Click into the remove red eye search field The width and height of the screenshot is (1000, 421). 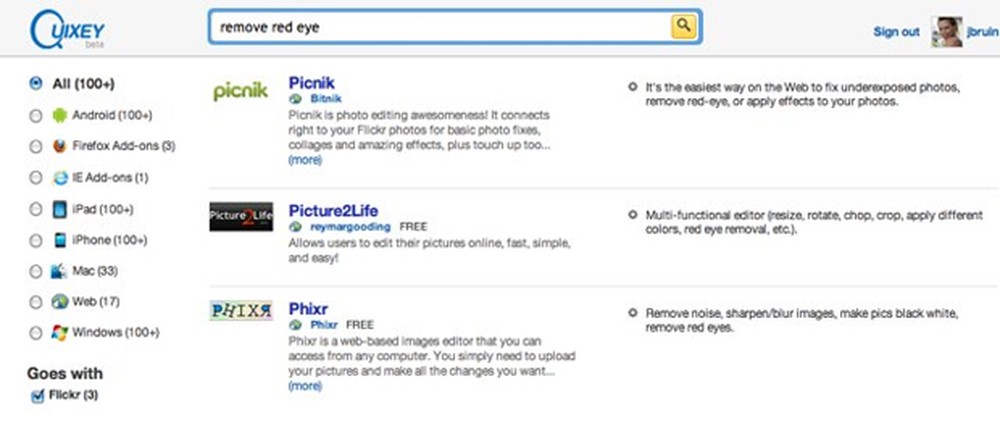(440, 27)
